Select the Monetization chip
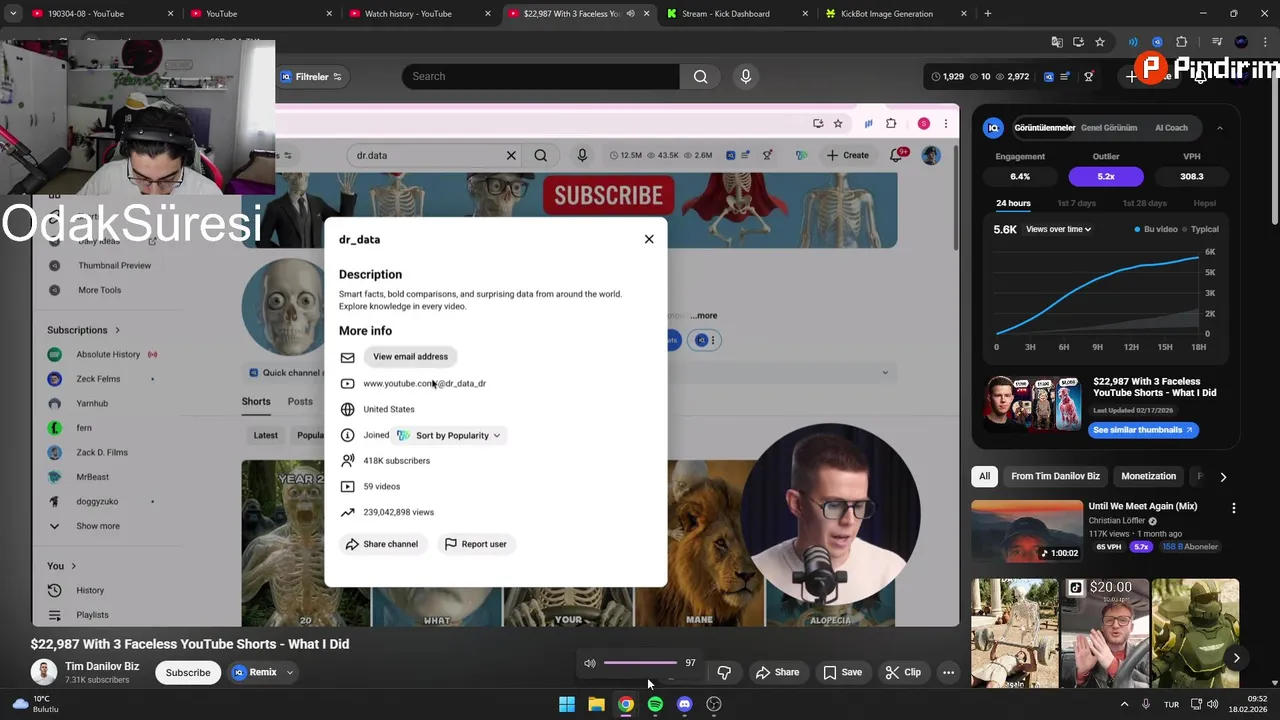 click(1148, 476)
